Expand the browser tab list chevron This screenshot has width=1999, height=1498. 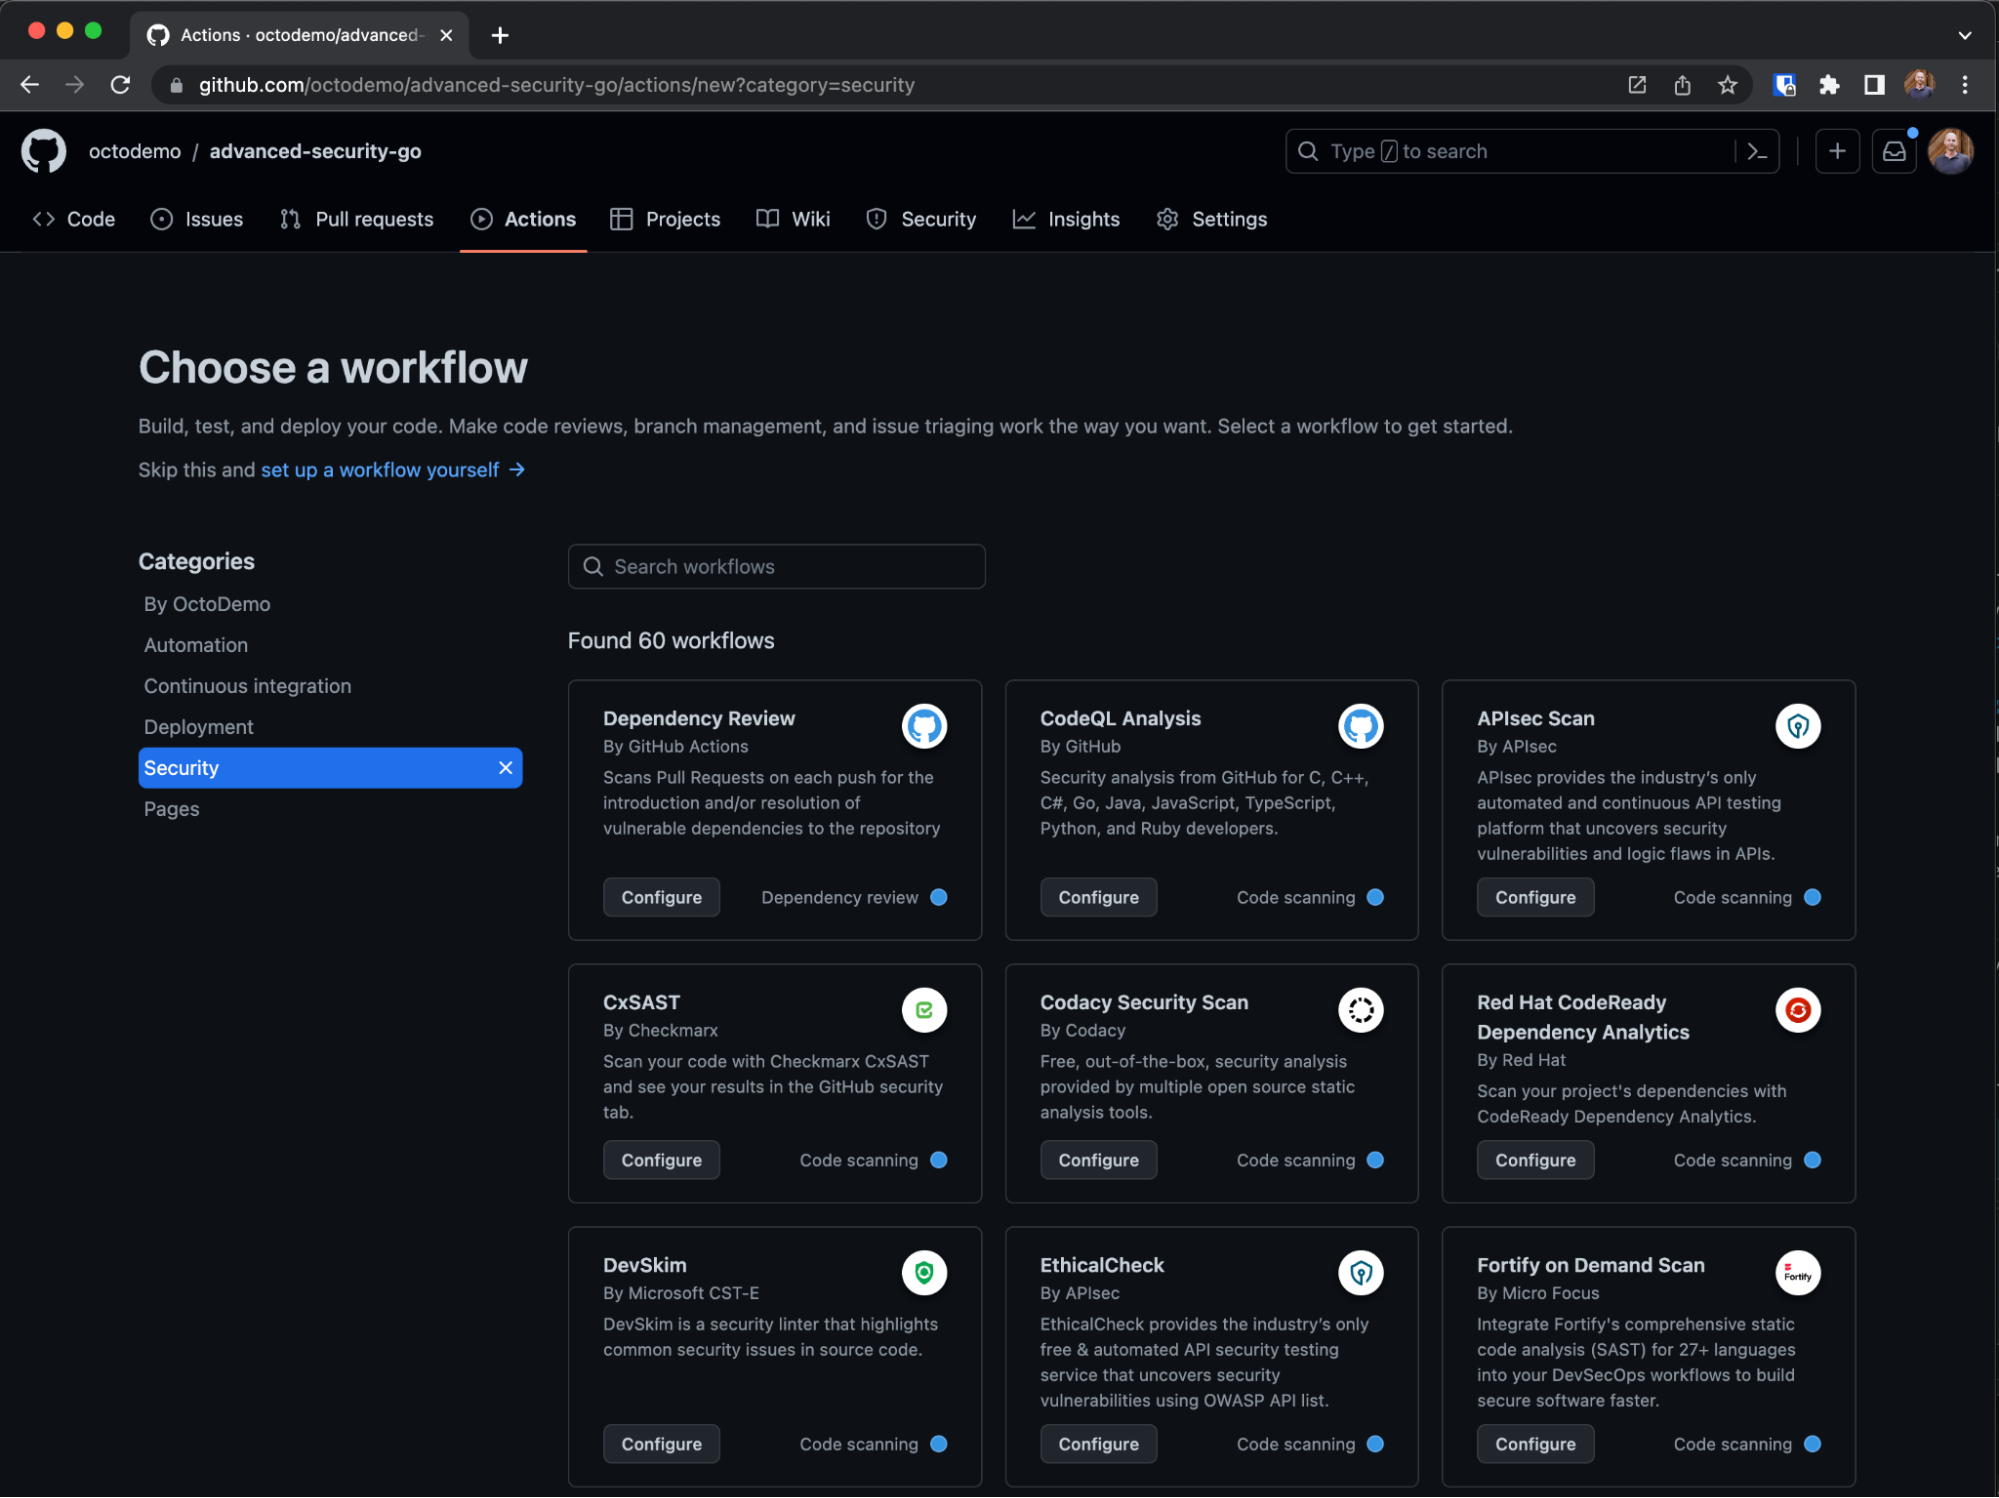click(1963, 35)
